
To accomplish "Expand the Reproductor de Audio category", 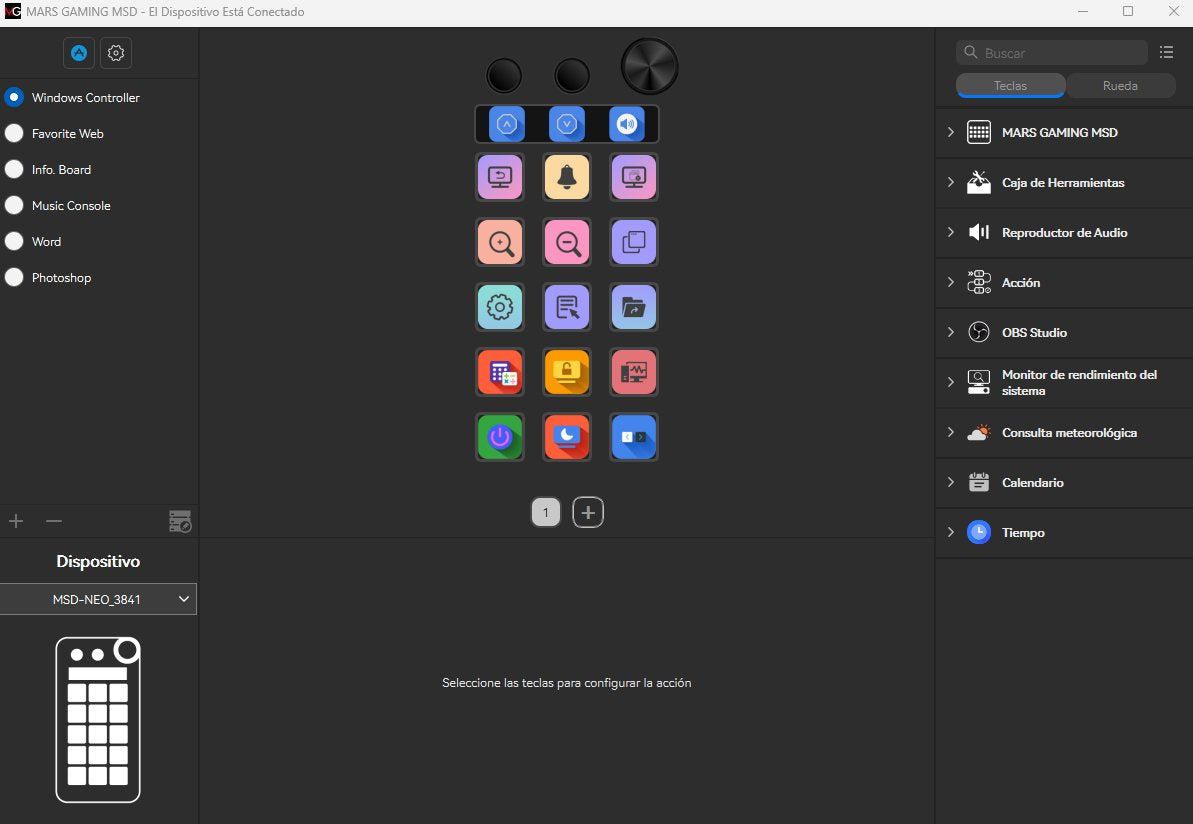I will coord(1064,233).
